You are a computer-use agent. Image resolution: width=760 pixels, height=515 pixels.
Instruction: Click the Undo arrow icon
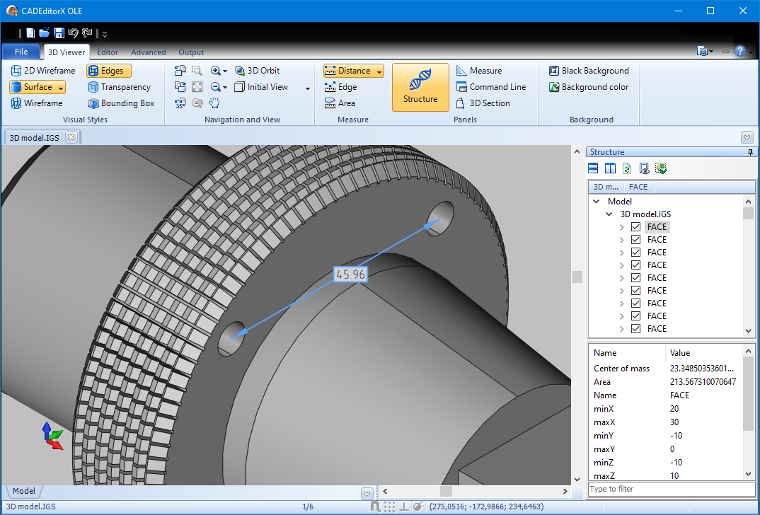tap(73, 33)
